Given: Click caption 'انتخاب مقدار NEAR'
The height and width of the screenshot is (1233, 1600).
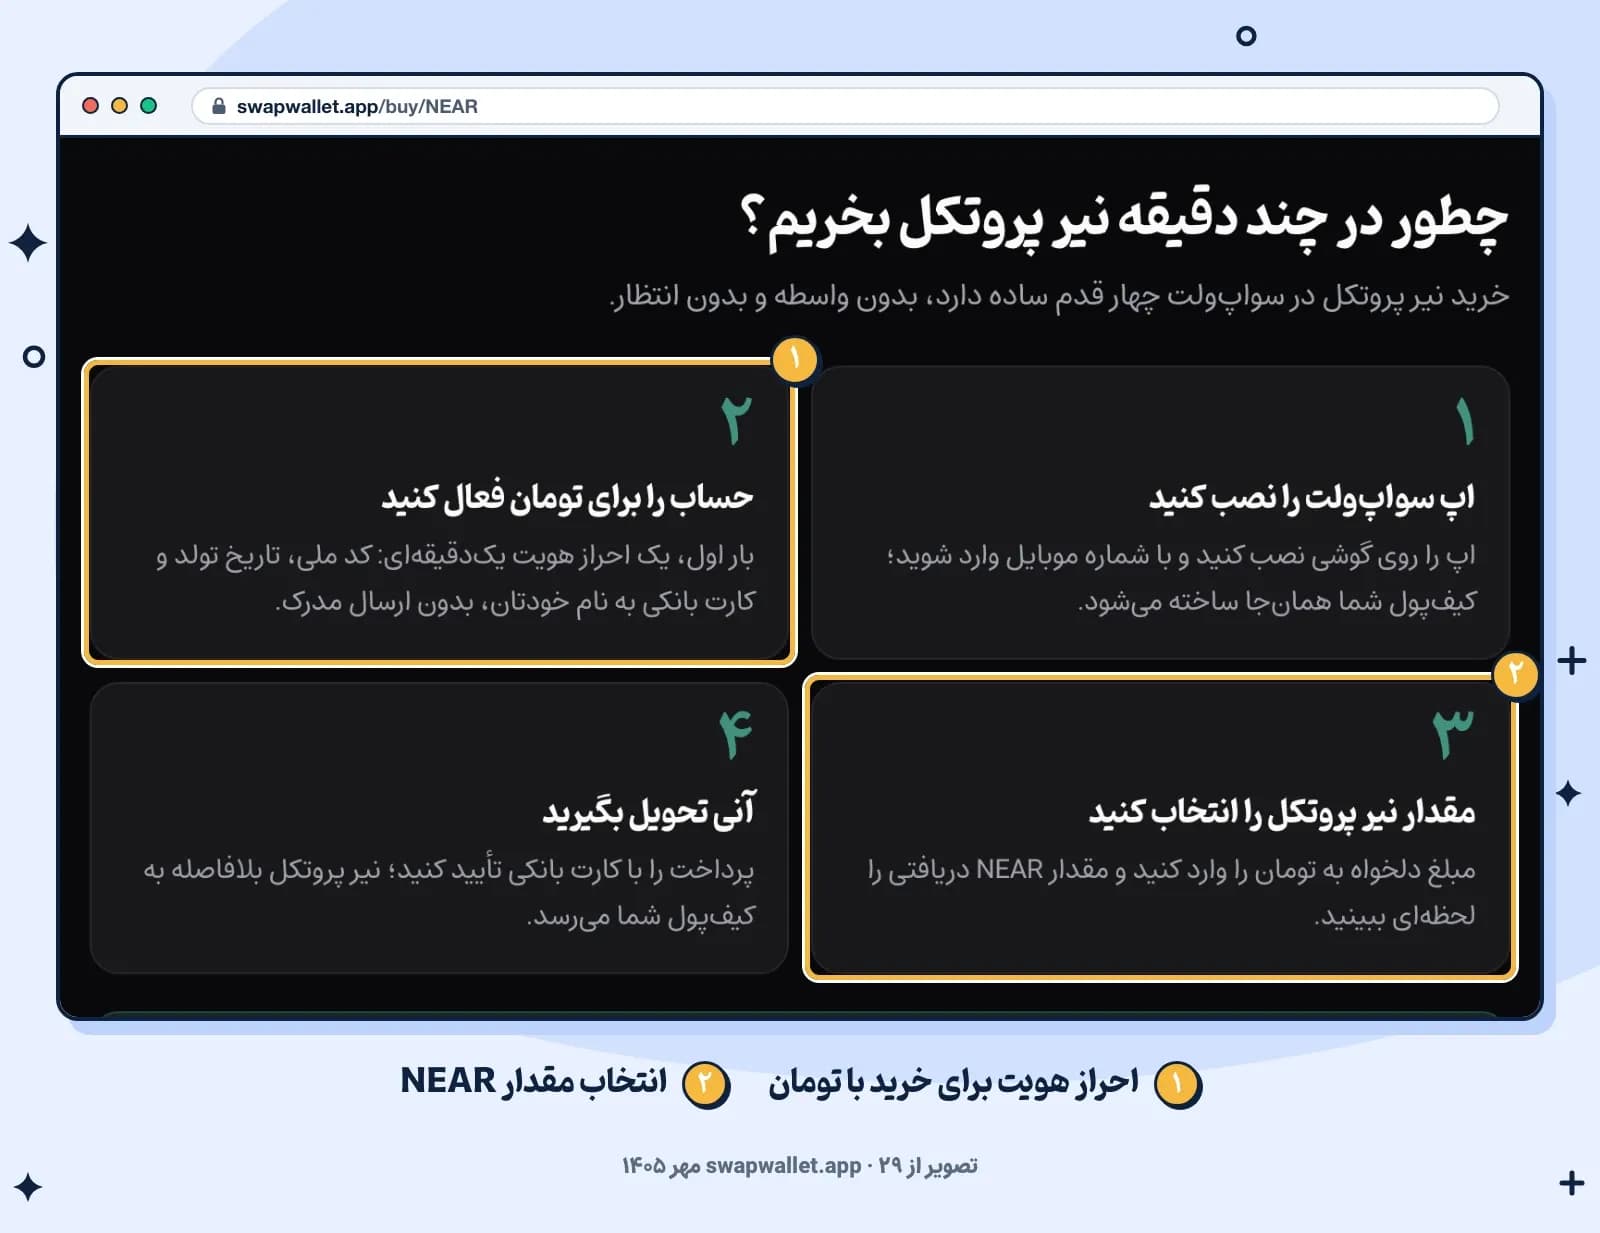Looking at the screenshot, I should (x=533, y=1082).
